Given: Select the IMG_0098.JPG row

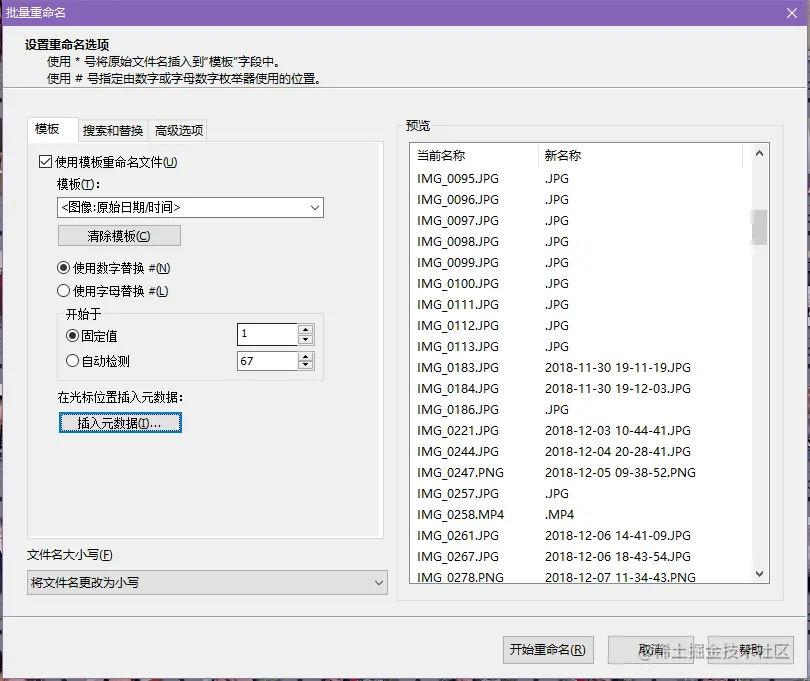Looking at the screenshot, I should coord(581,242).
